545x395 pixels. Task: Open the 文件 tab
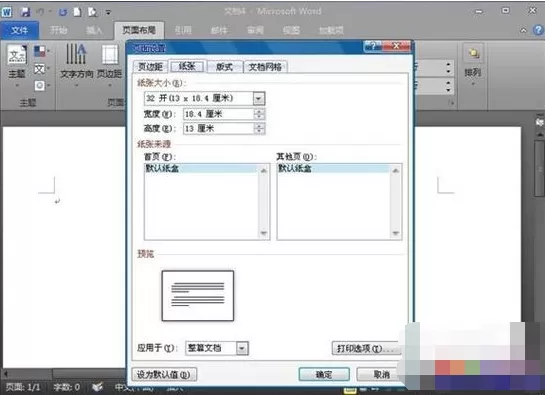pos(19,30)
